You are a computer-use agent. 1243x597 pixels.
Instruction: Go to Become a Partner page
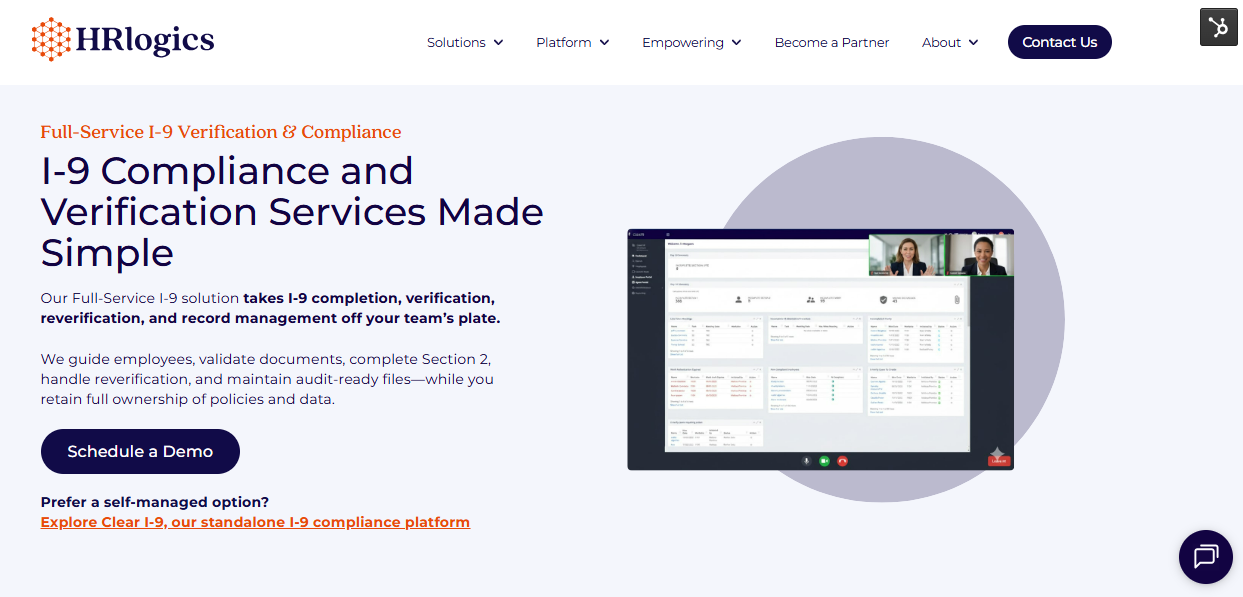coord(831,42)
